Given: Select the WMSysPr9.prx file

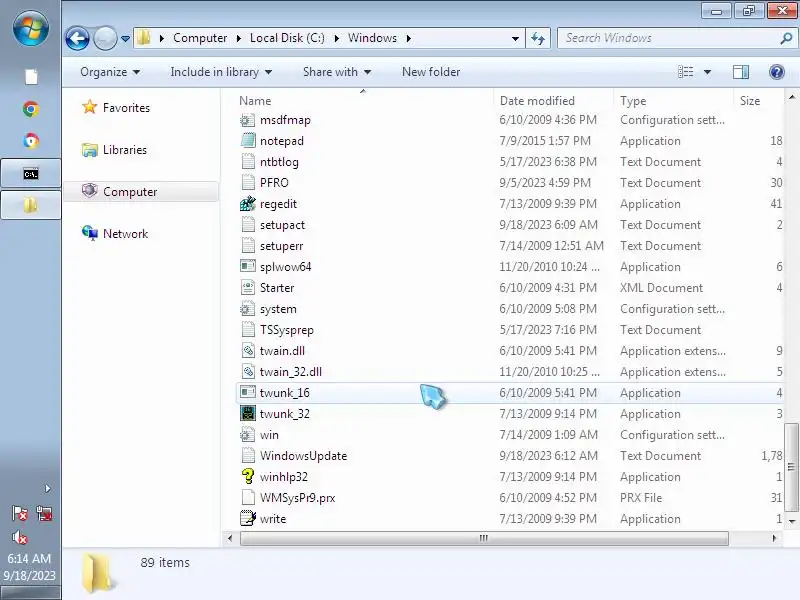Looking at the screenshot, I should (x=297, y=498).
